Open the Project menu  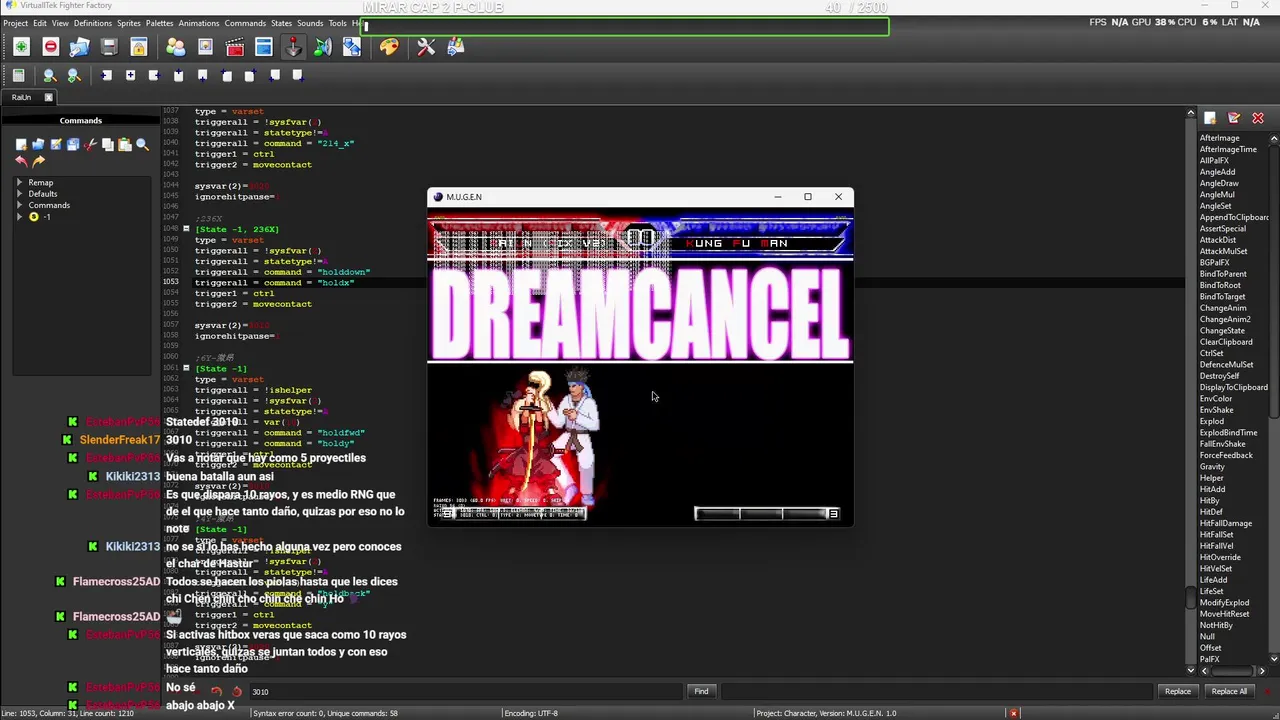click(15, 23)
